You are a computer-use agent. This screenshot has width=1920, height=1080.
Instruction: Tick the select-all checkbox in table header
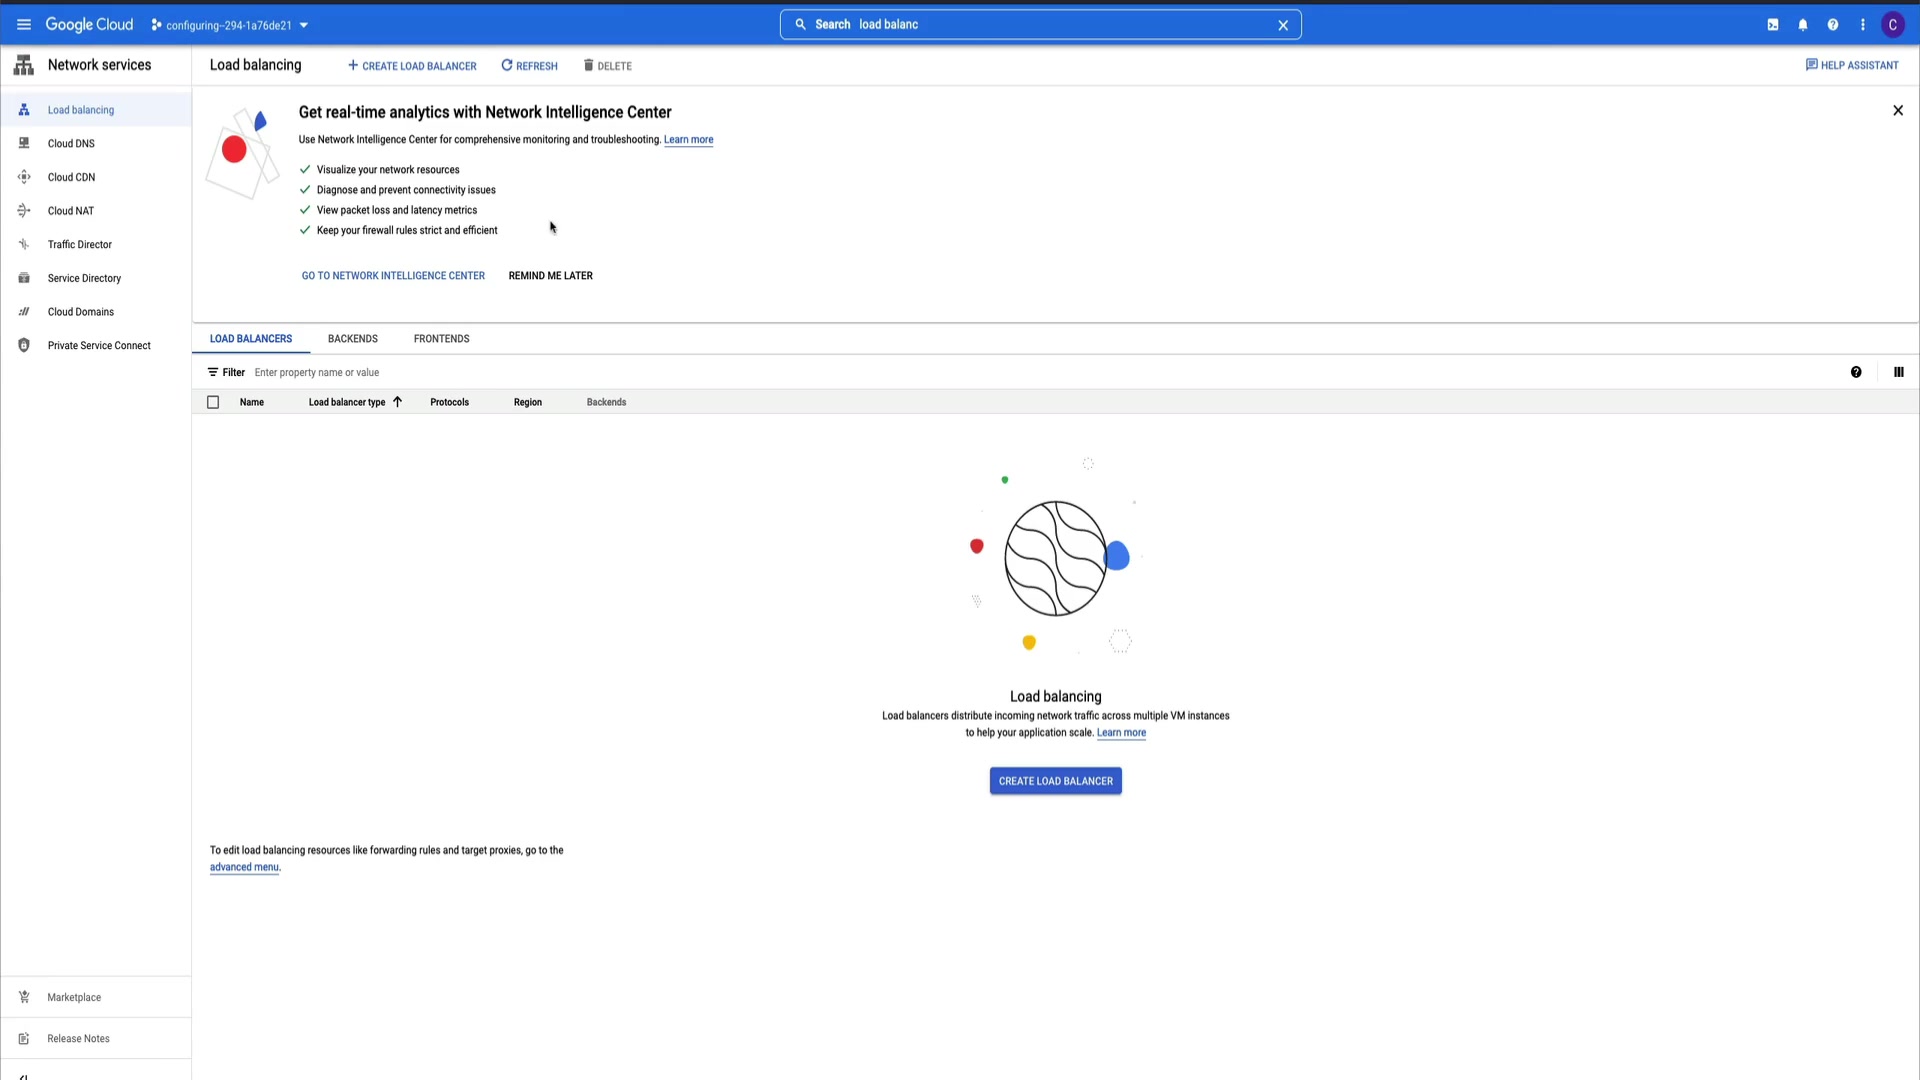pyautogui.click(x=213, y=402)
